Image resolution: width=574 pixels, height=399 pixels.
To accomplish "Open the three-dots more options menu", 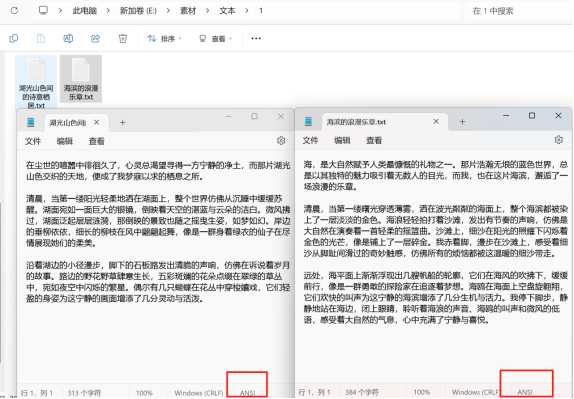I will [x=256, y=38].
